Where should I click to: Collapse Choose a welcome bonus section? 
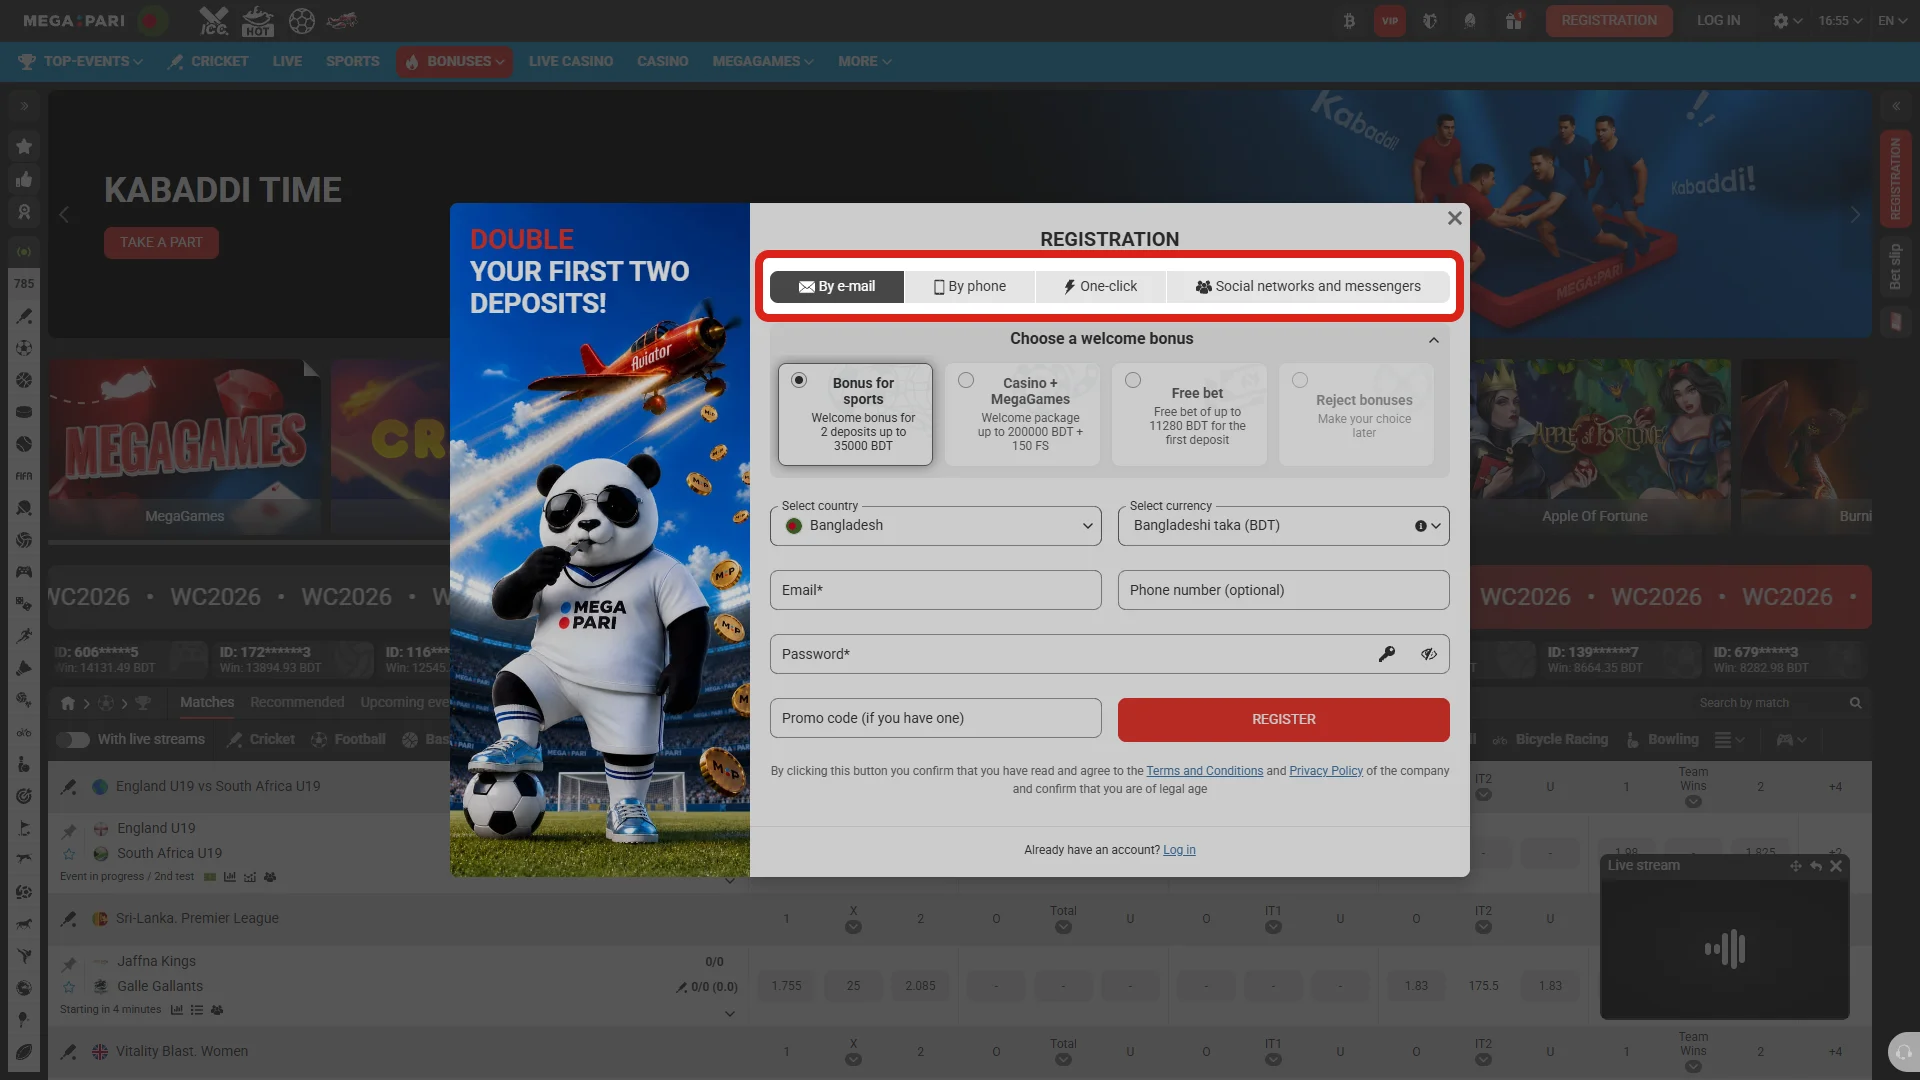[x=1434, y=340]
